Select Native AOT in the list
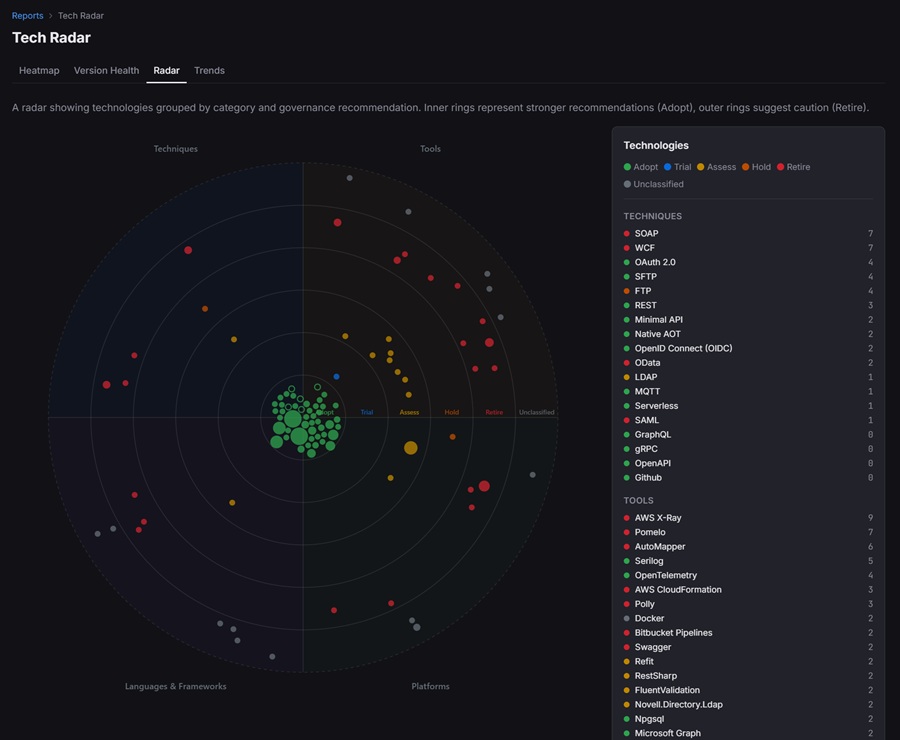 748,334
